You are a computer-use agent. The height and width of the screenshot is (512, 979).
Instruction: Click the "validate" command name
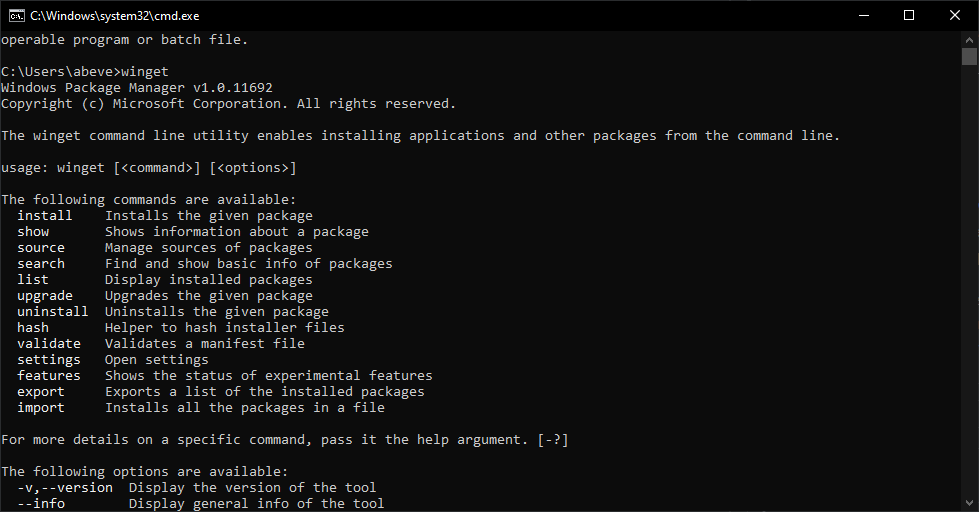pos(49,343)
